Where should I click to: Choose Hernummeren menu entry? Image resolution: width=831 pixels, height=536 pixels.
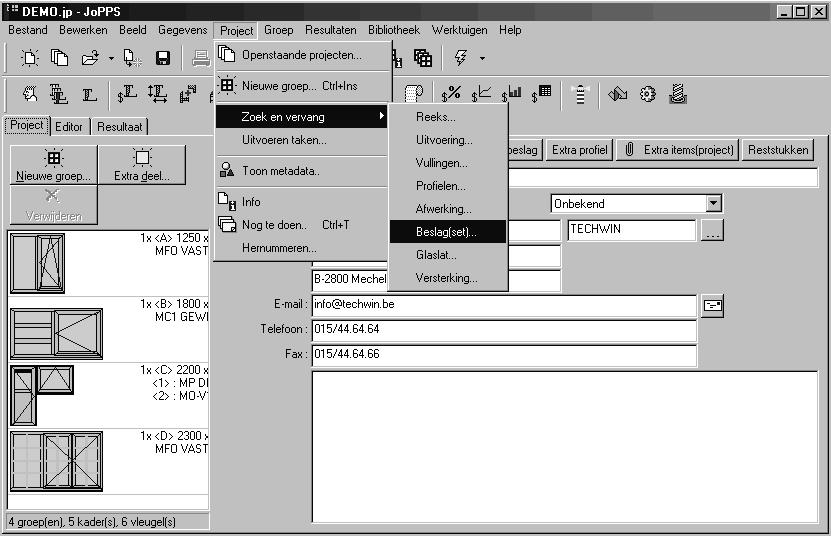pyautogui.click(x=302, y=248)
